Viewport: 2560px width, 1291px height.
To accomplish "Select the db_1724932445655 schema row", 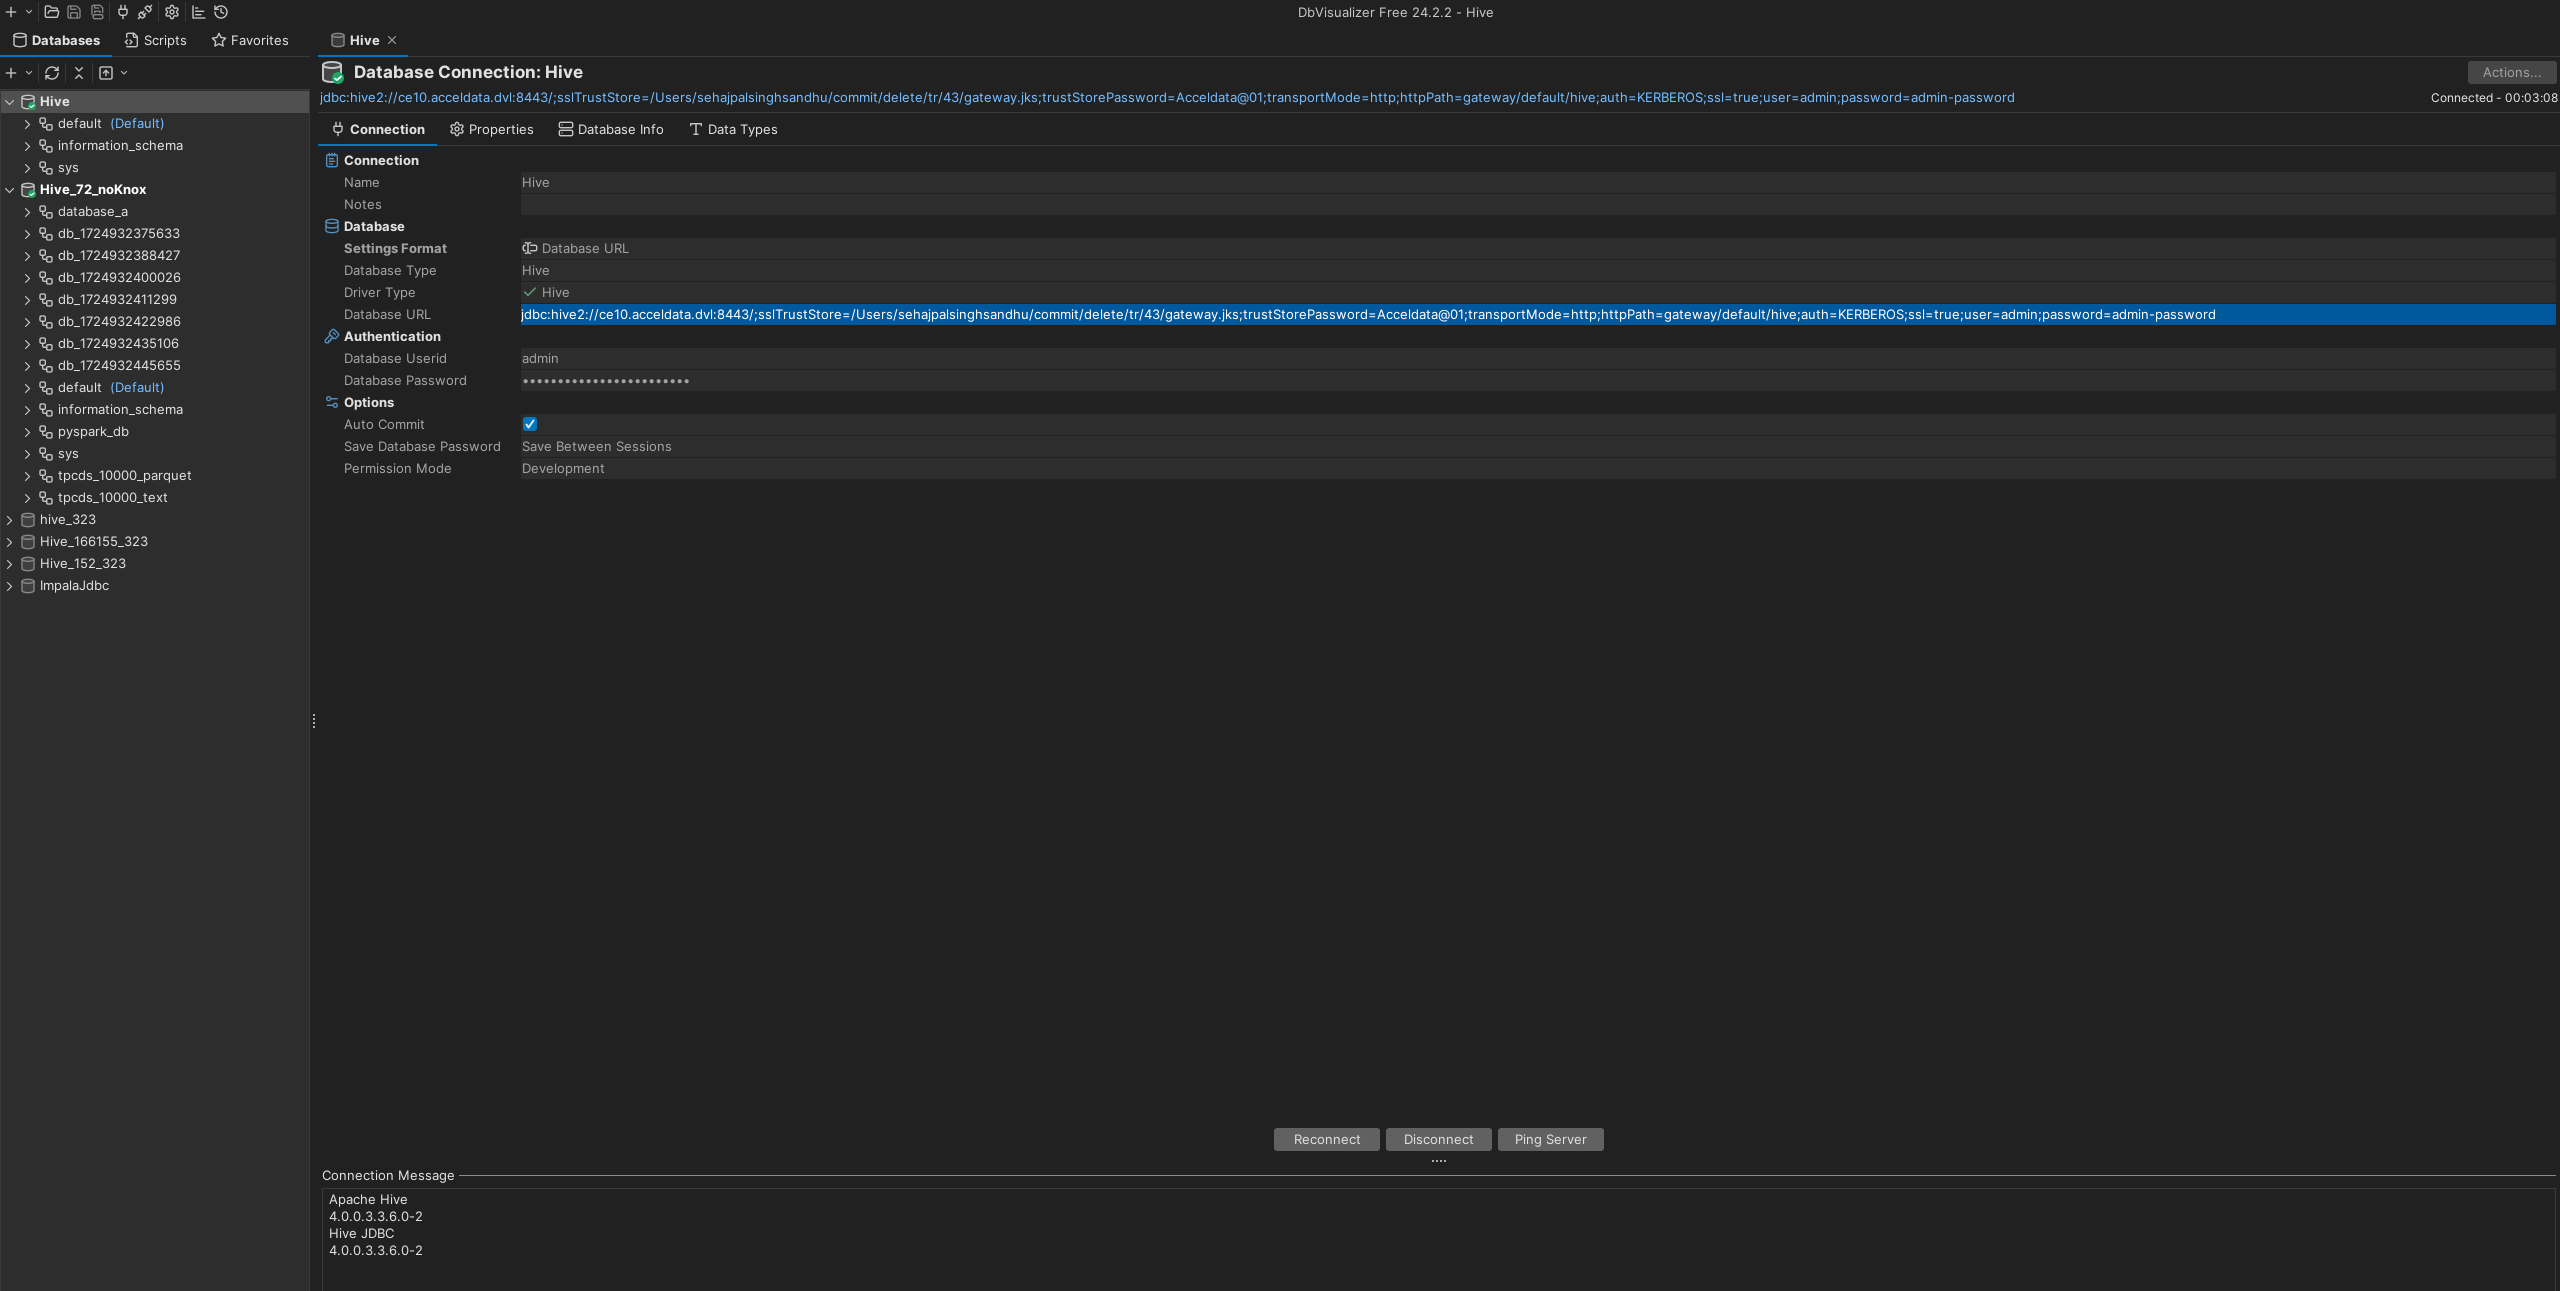I will click(155, 366).
